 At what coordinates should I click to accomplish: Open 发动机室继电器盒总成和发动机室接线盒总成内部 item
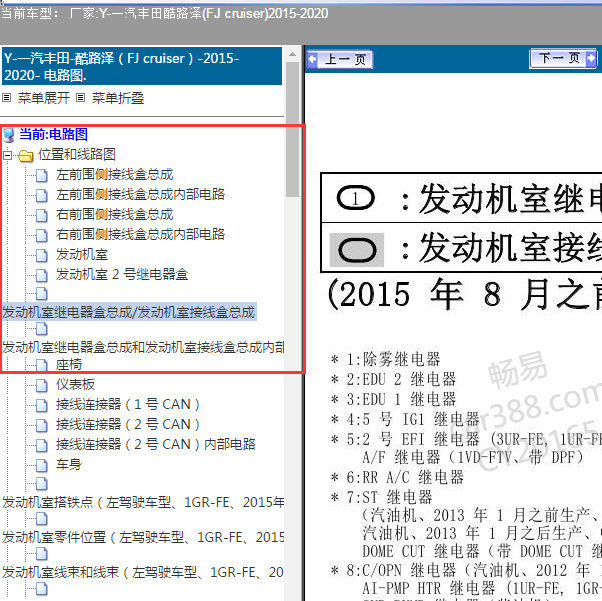[x=143, y=347]
